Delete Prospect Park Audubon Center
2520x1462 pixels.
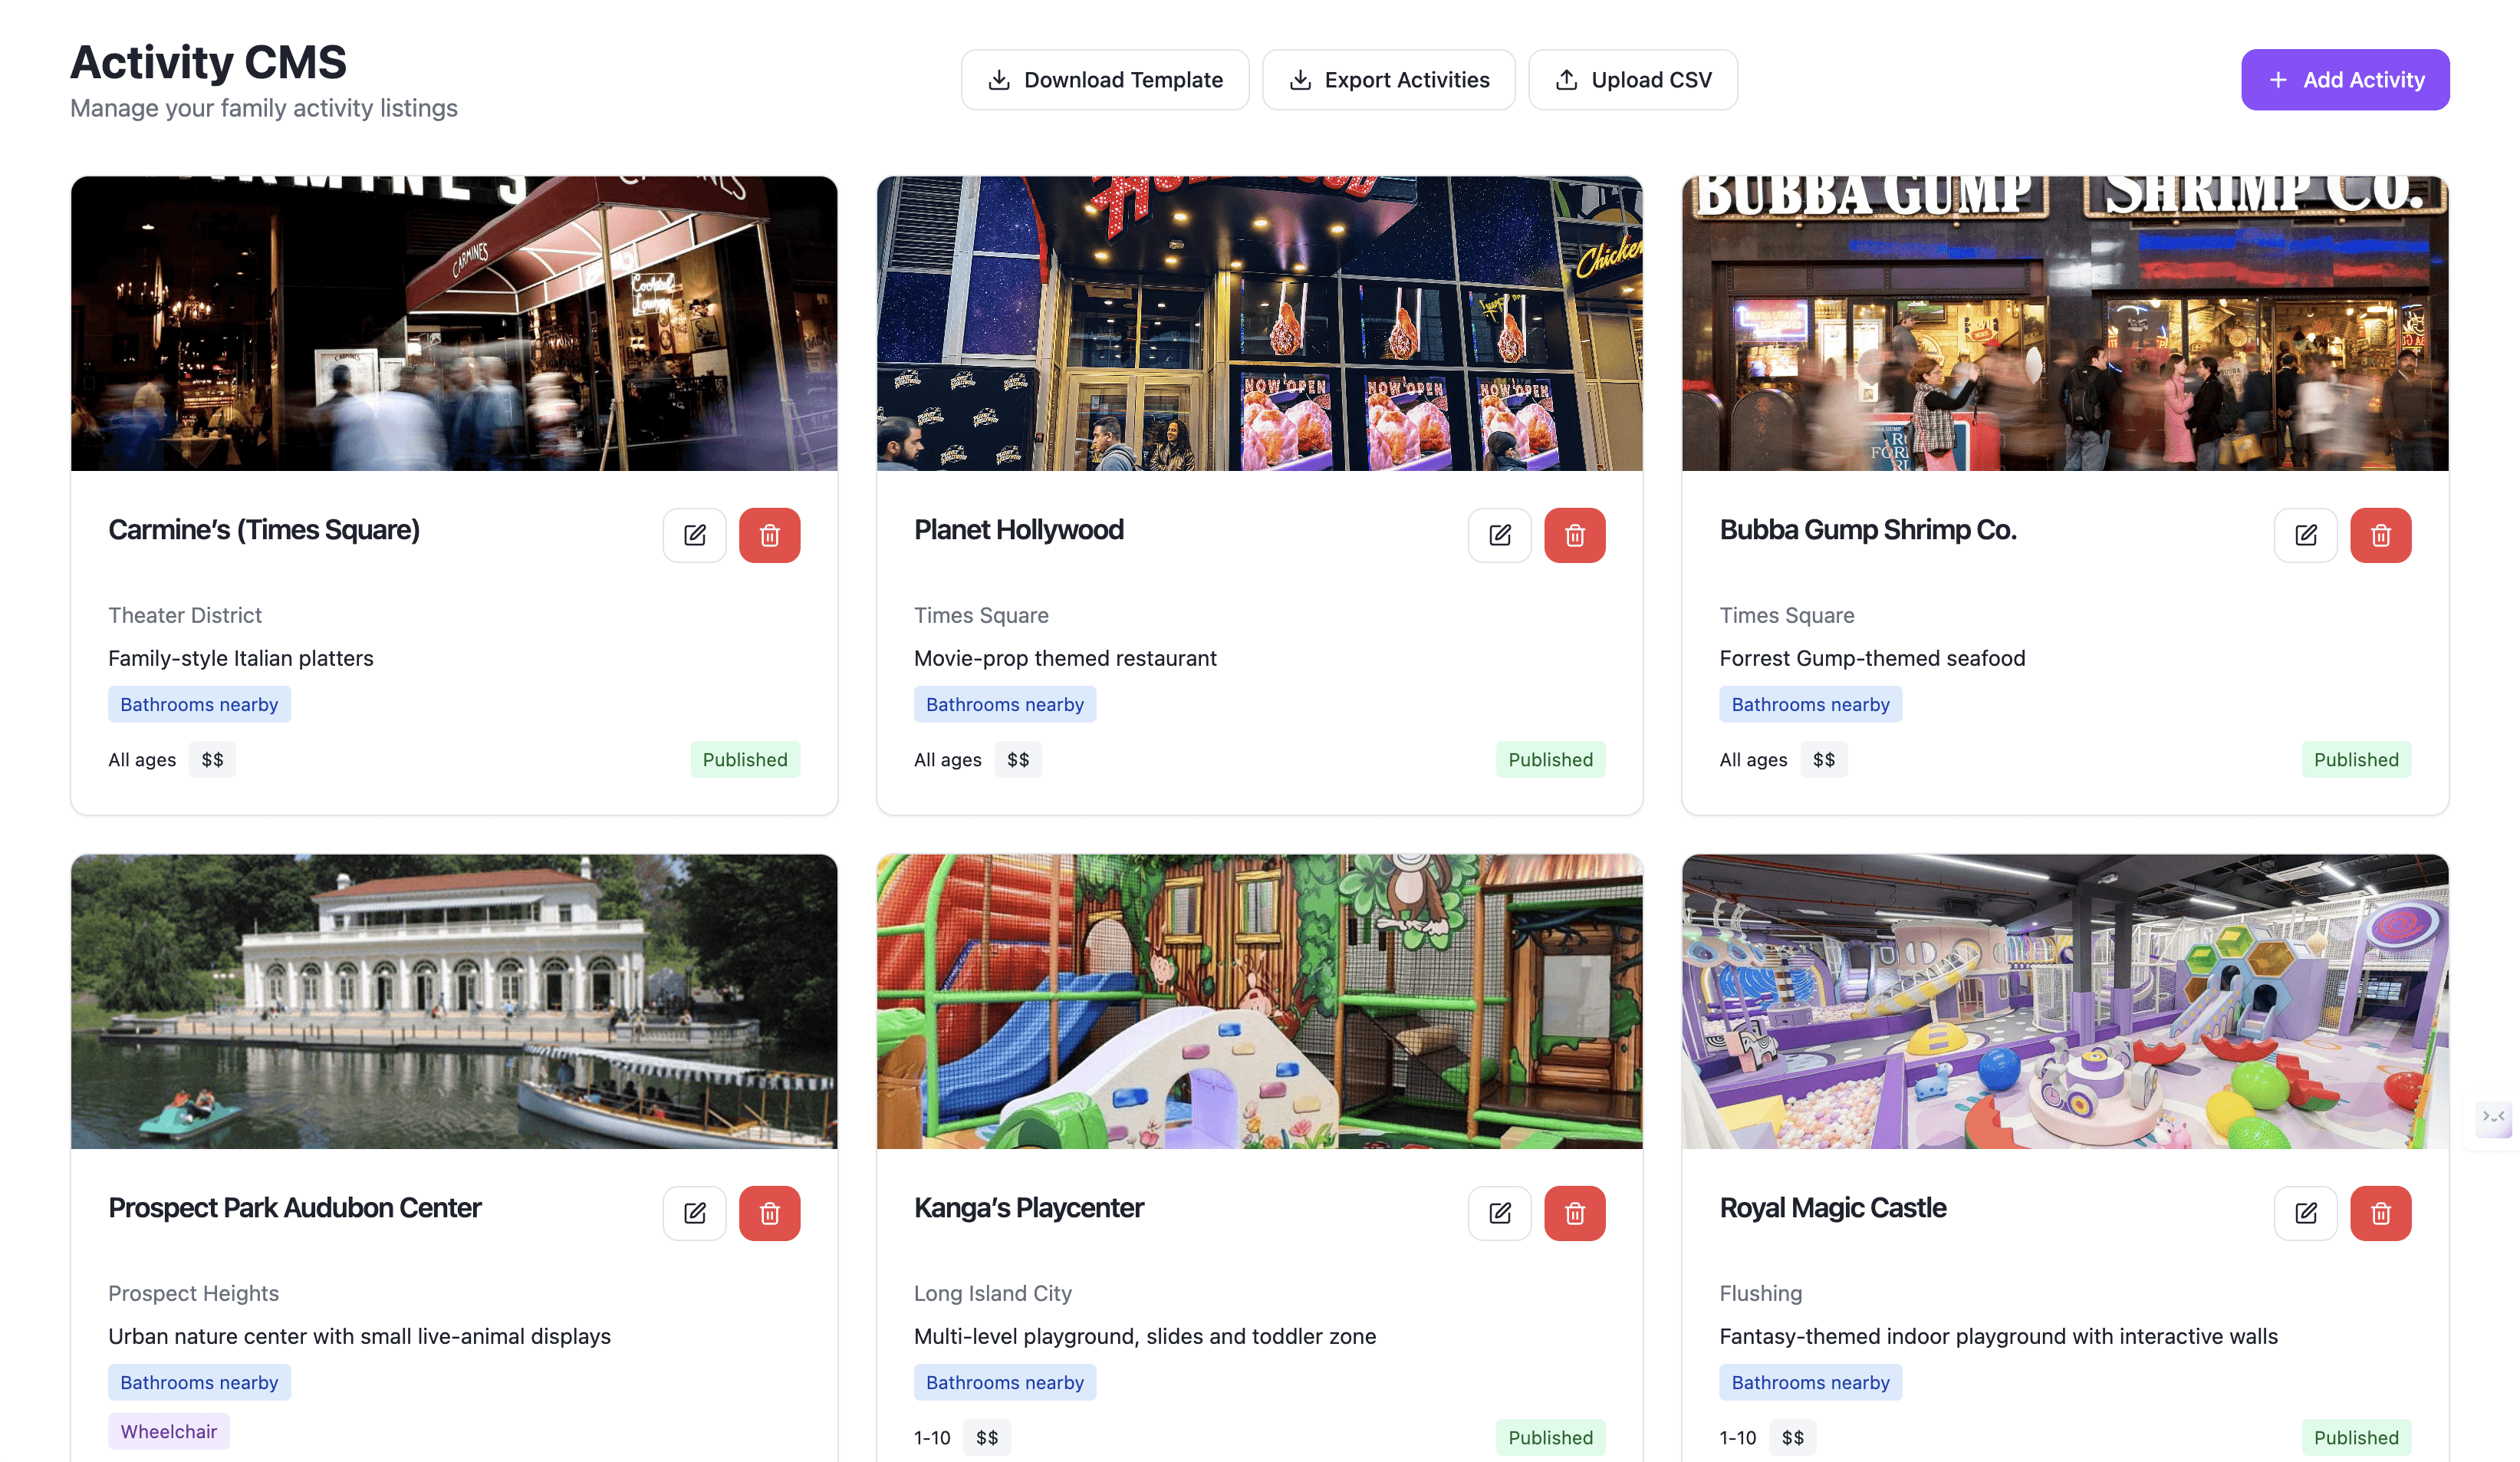[x=769, y=1213]
